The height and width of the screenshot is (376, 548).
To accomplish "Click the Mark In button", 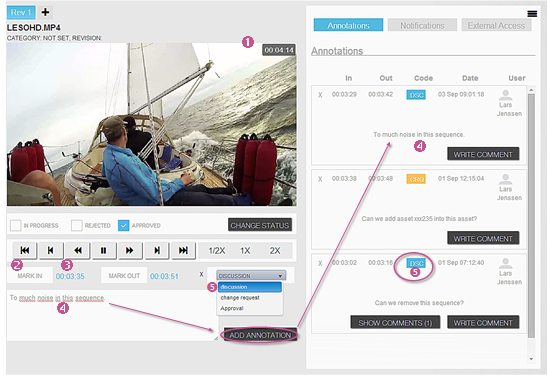I will coord(30,276).
